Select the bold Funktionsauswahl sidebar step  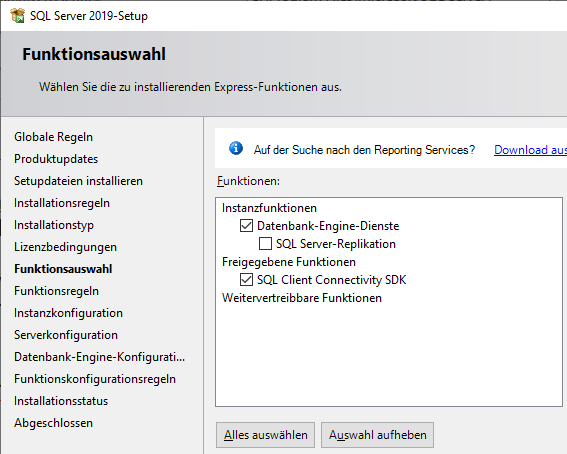[63, 269]
